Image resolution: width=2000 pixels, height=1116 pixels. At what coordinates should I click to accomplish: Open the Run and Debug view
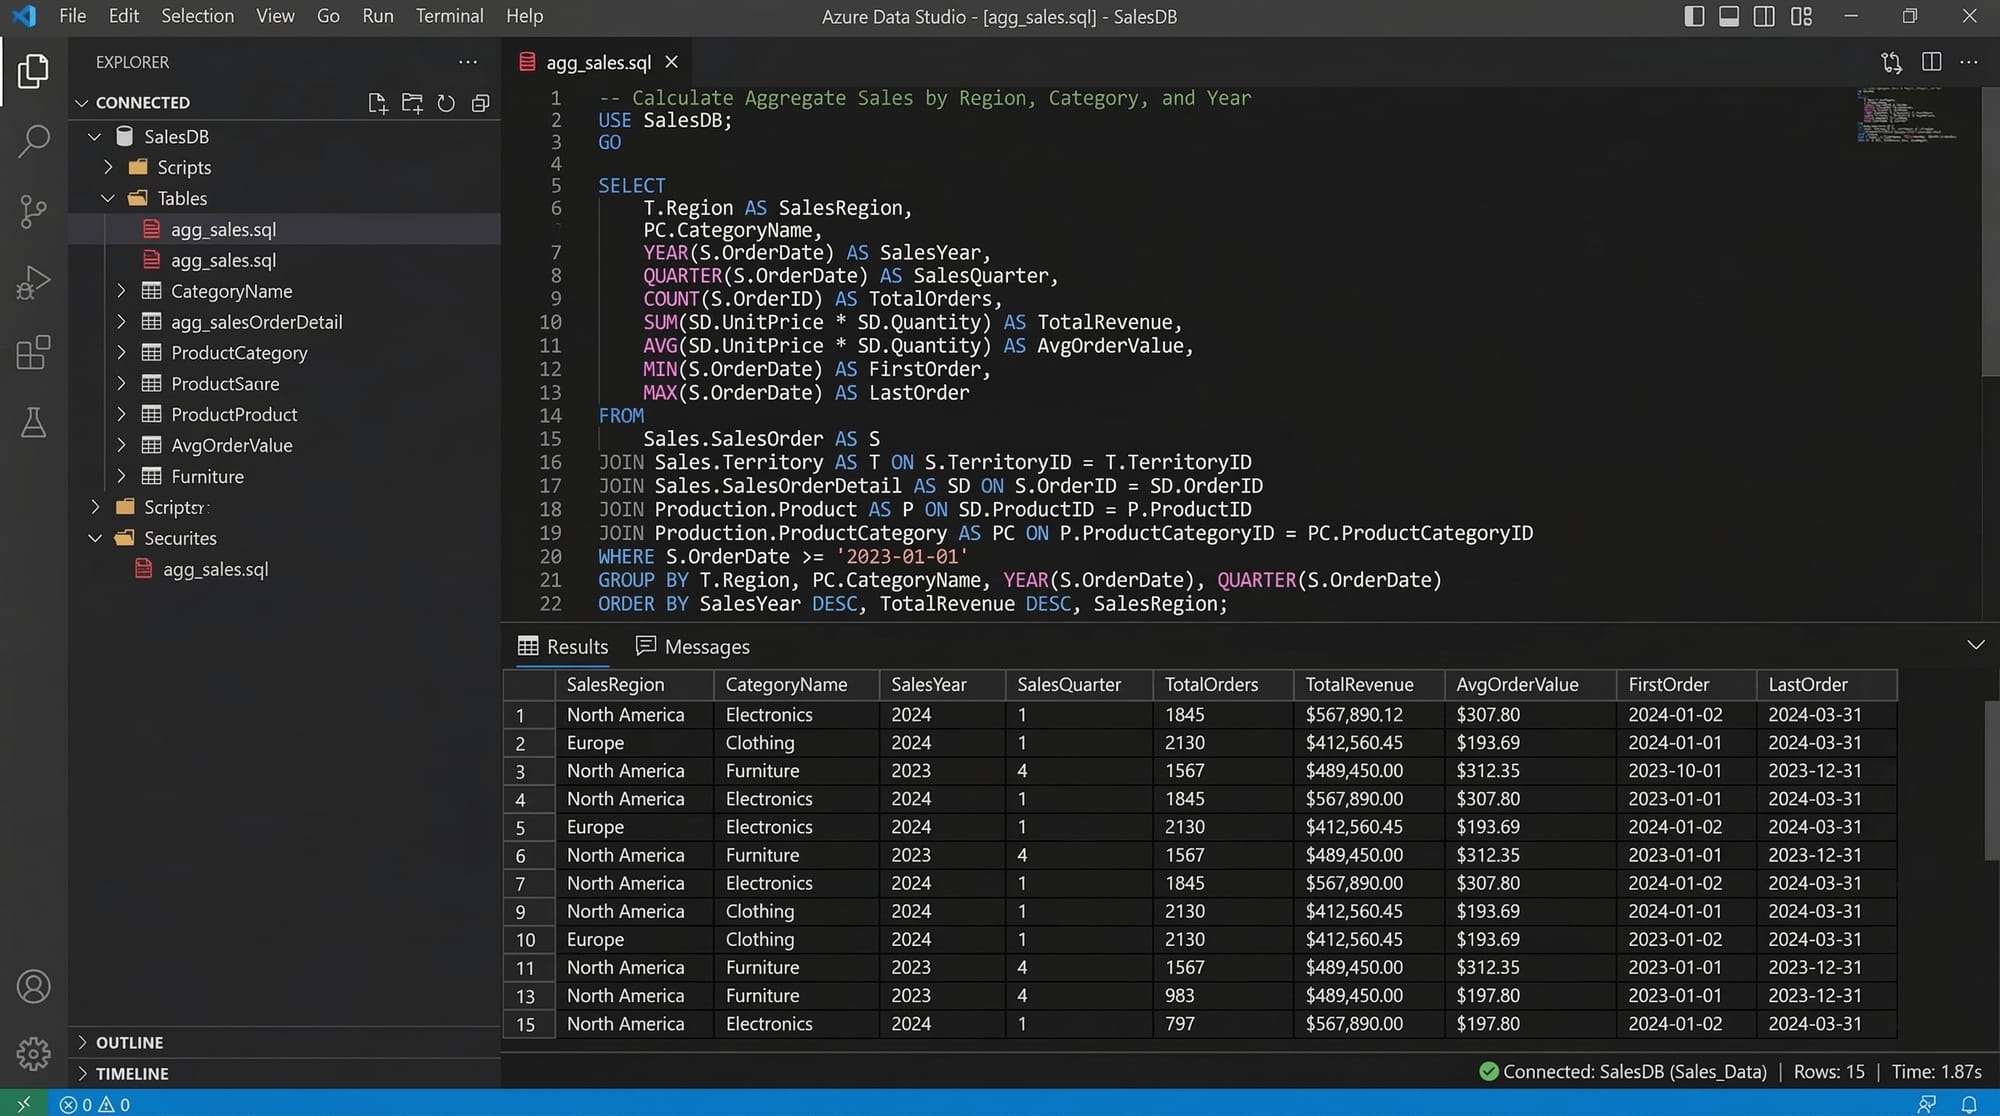tap(33, 282)
